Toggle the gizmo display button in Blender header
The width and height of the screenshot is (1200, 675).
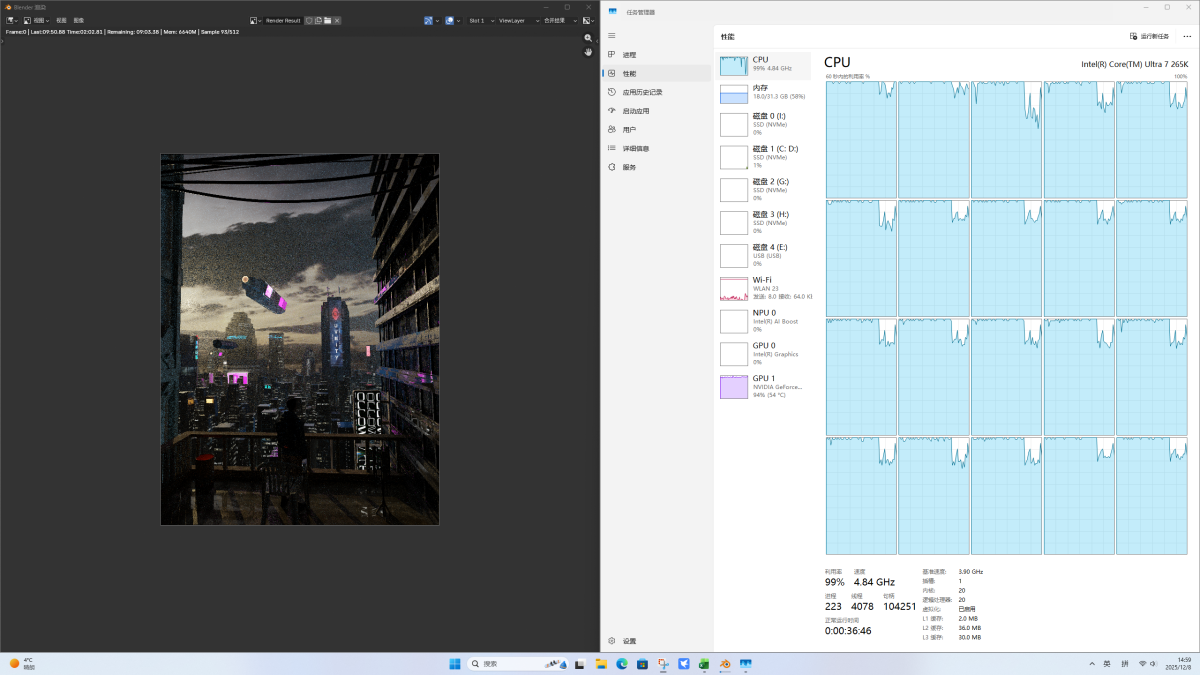coord(430,20)
